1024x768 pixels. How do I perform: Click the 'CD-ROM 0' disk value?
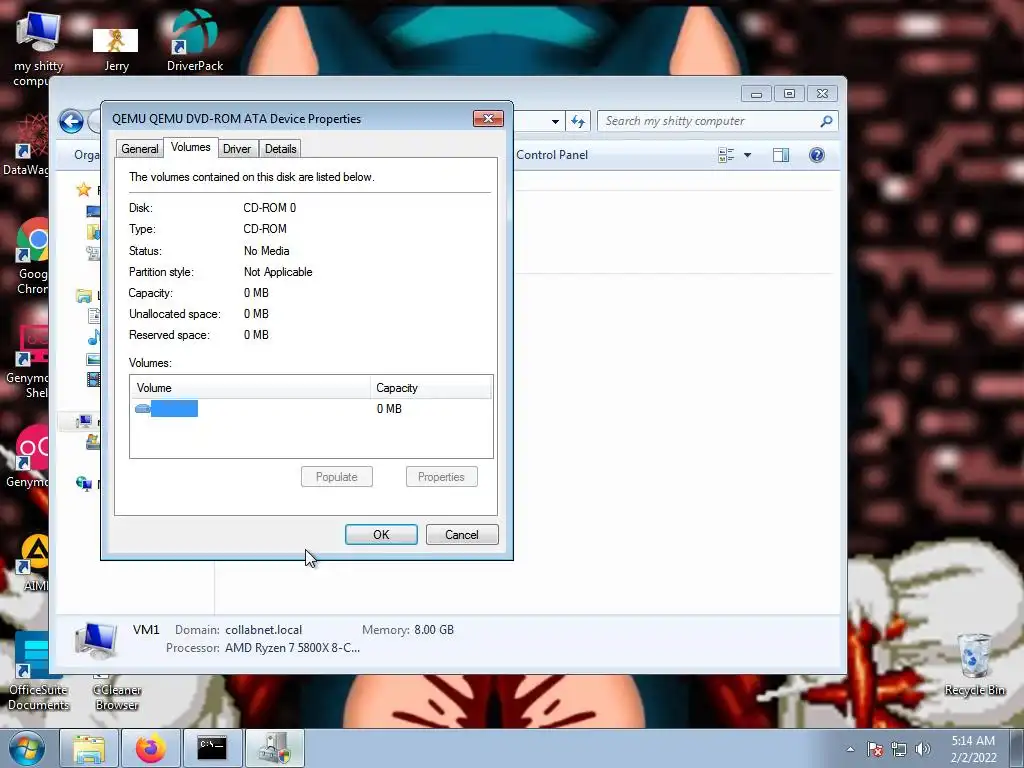pos(270,208)
